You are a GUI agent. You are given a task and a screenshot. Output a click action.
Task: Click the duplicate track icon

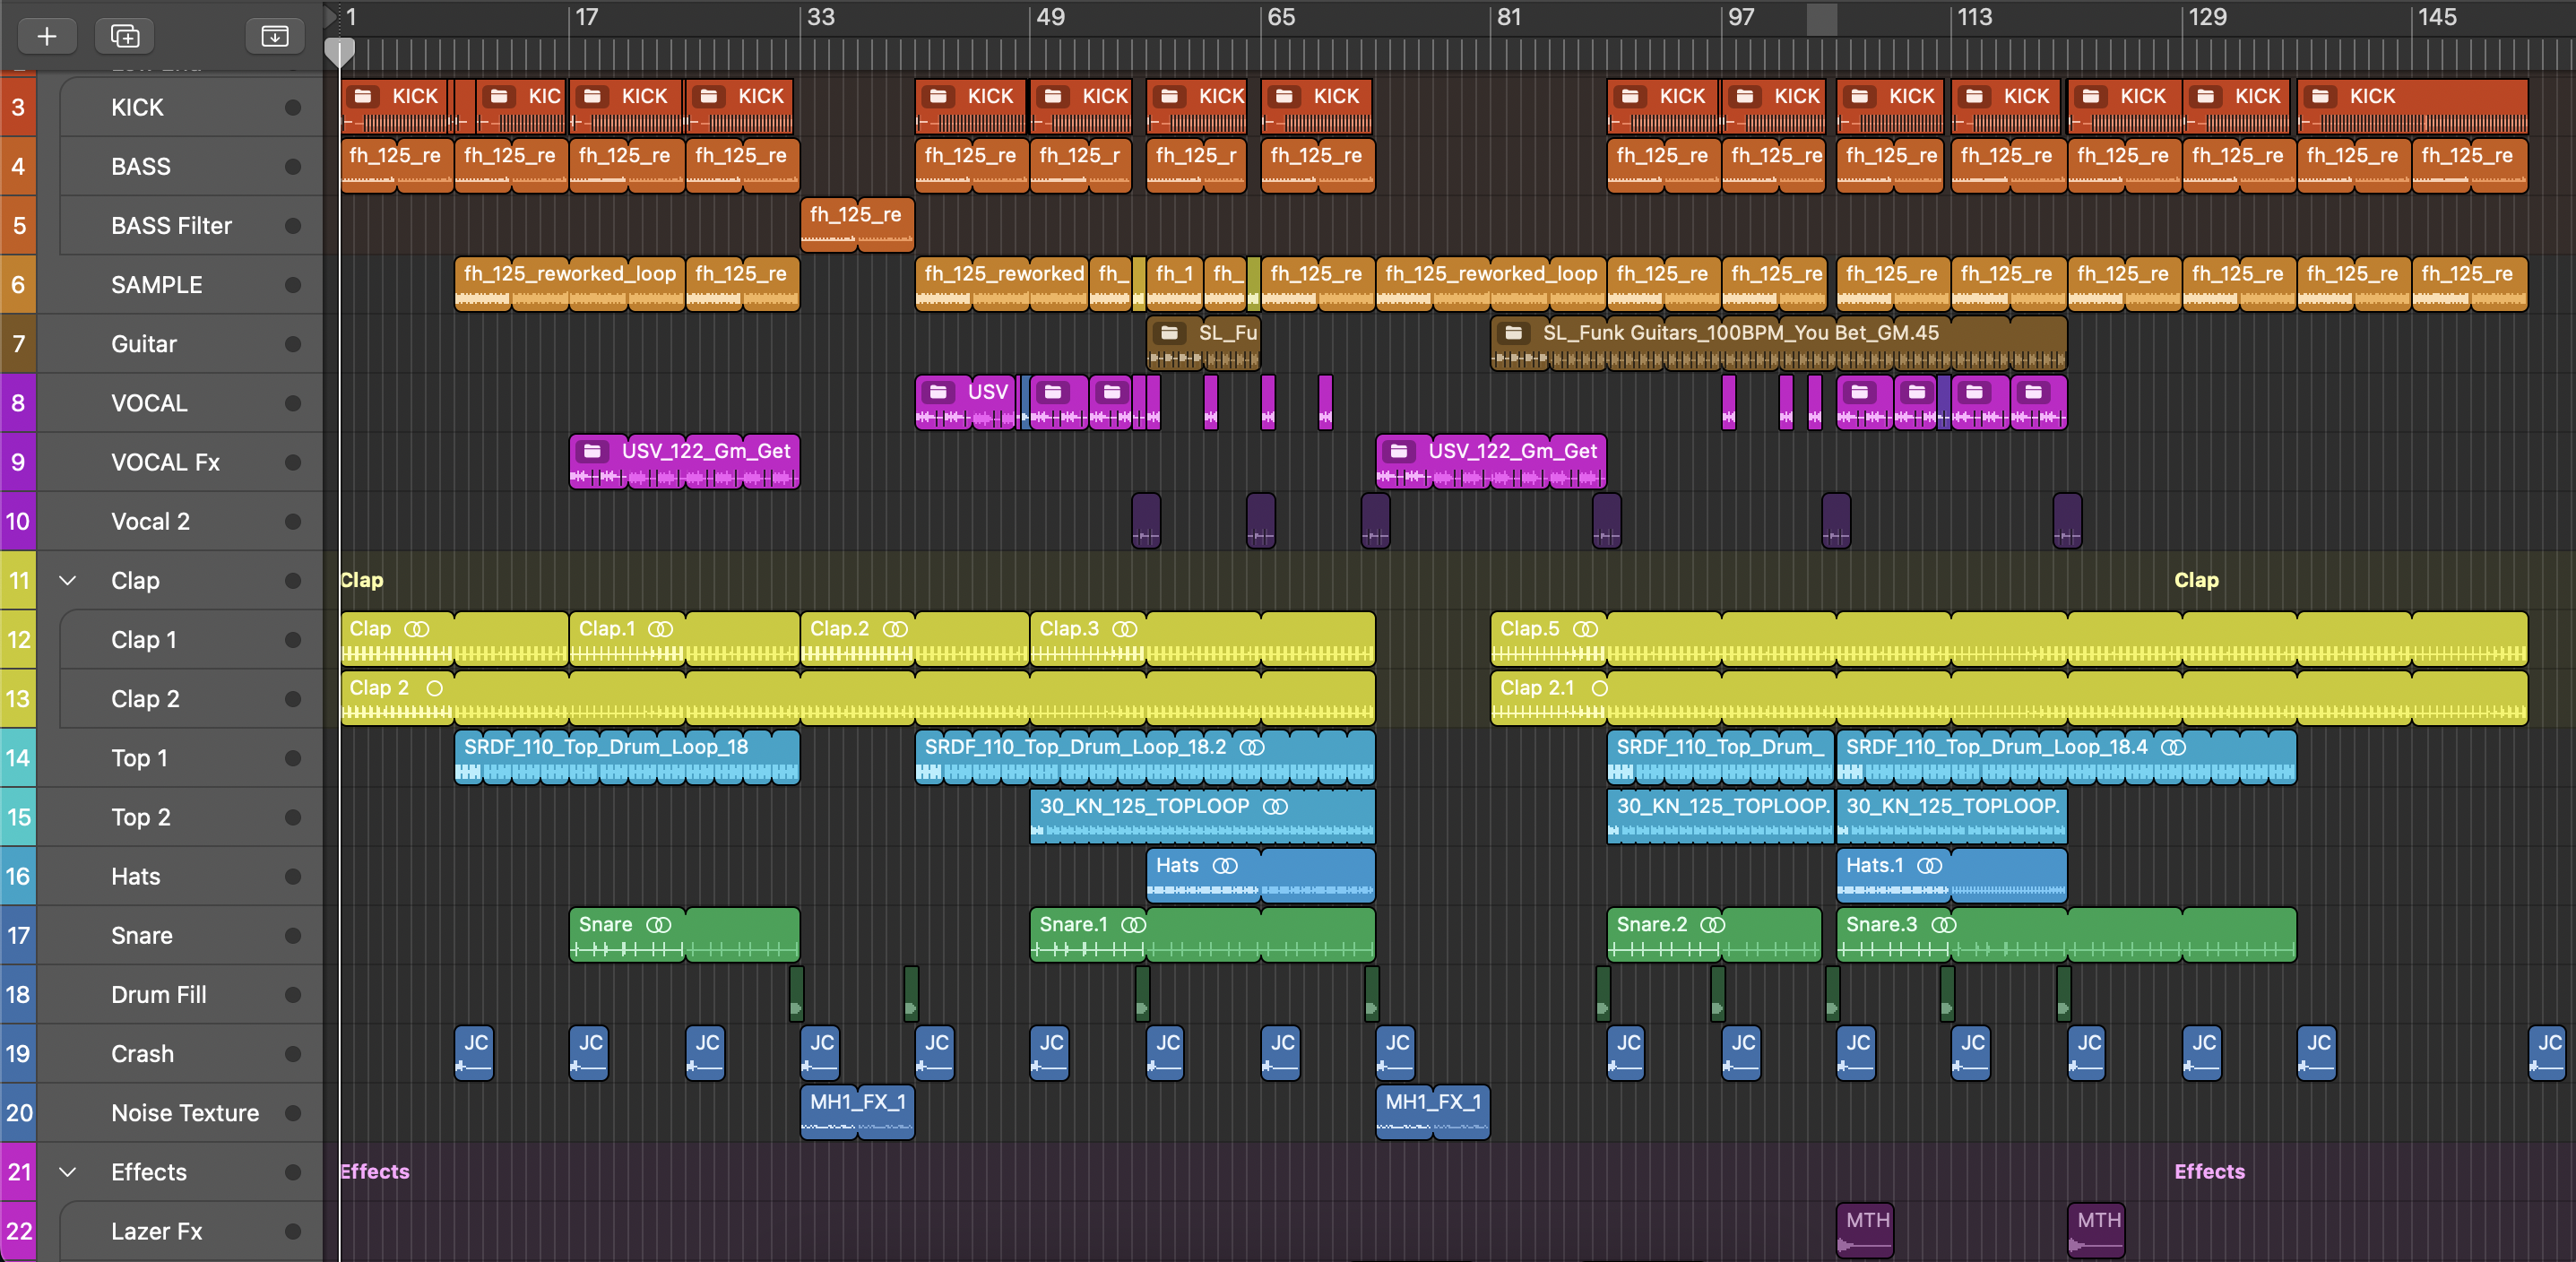pyautogui.click(x=125, y=36)
